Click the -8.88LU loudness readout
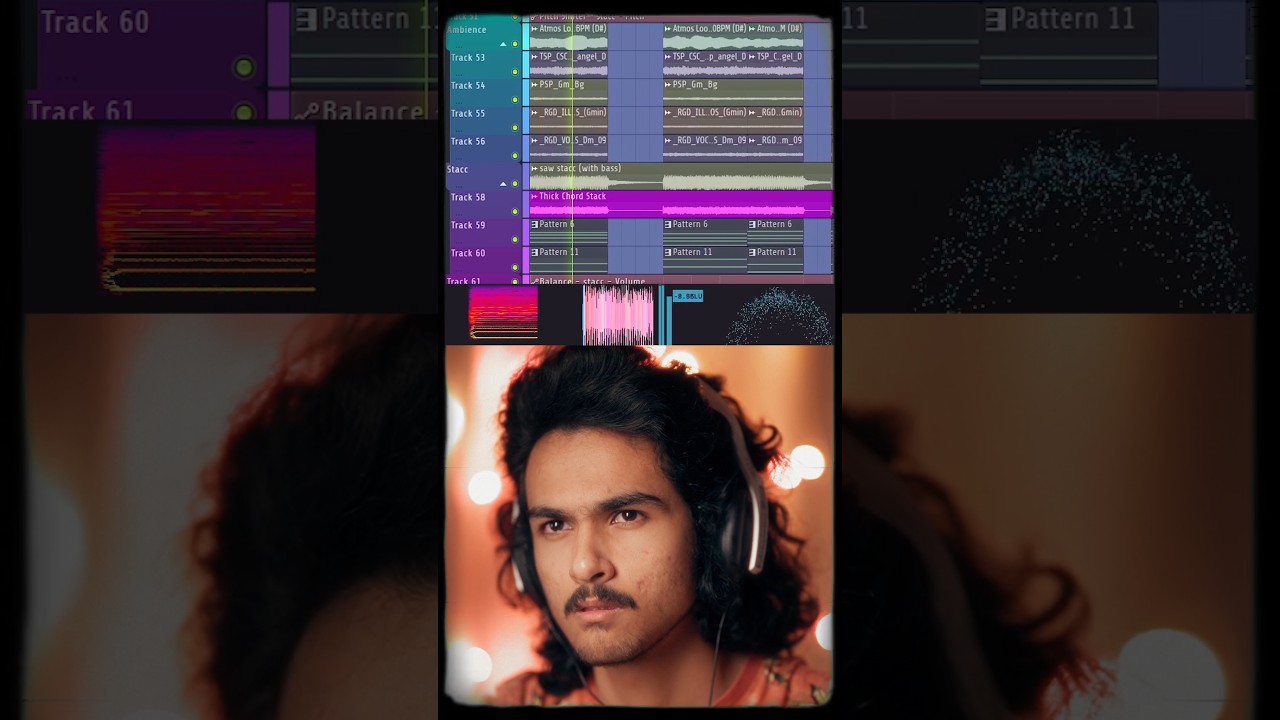 click(x=688, y=296)
